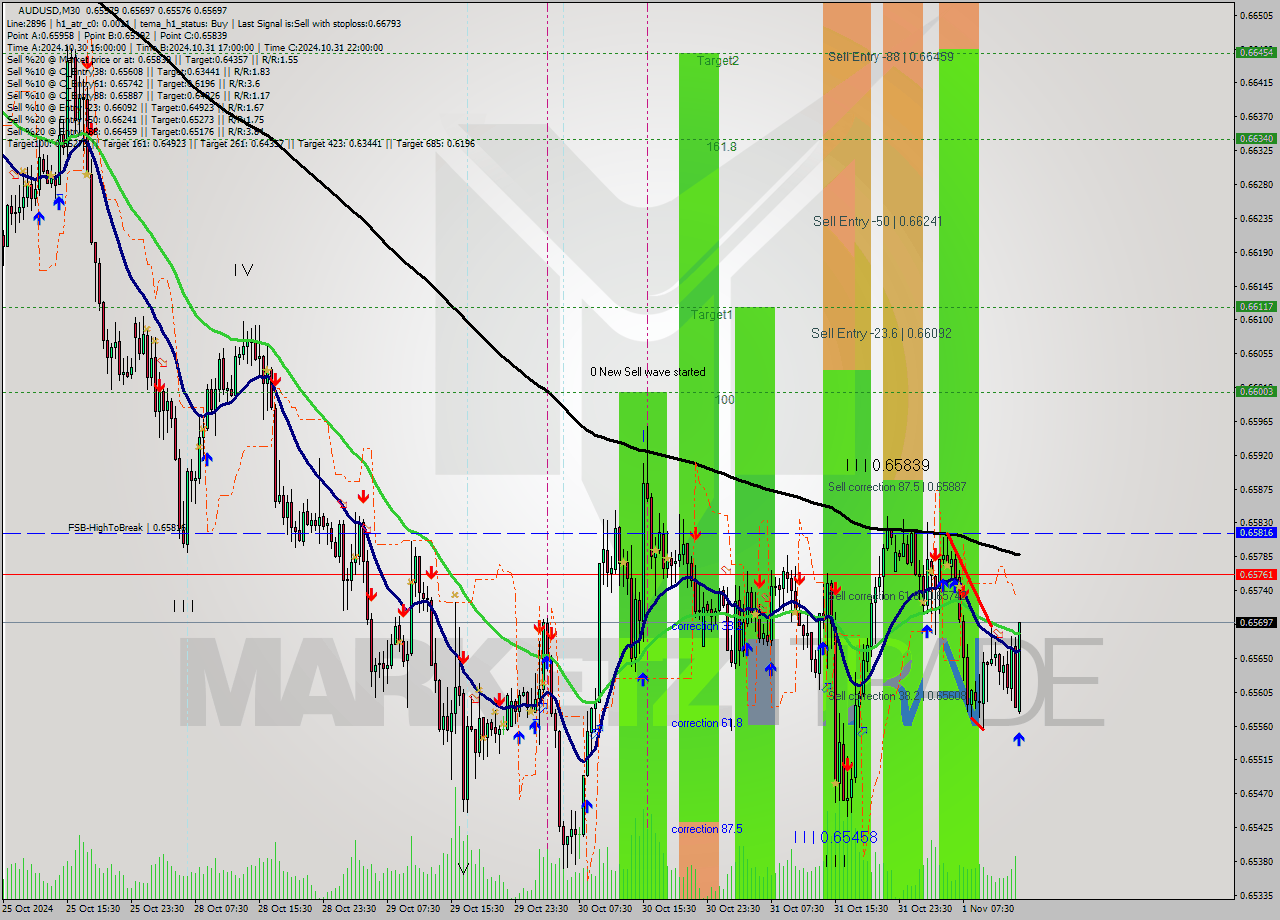
Task: Click the 0.65605 price axis label
Action: [1257, 692]
